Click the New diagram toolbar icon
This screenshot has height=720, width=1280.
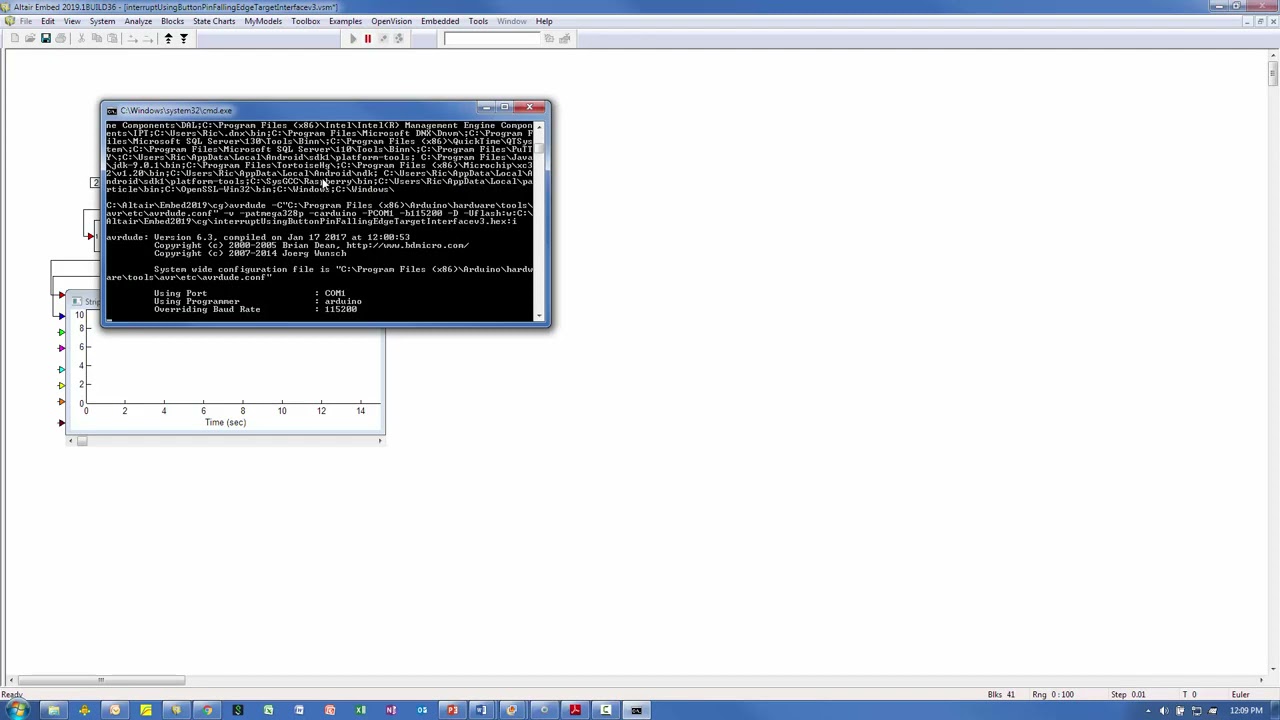tap(14, 38)
